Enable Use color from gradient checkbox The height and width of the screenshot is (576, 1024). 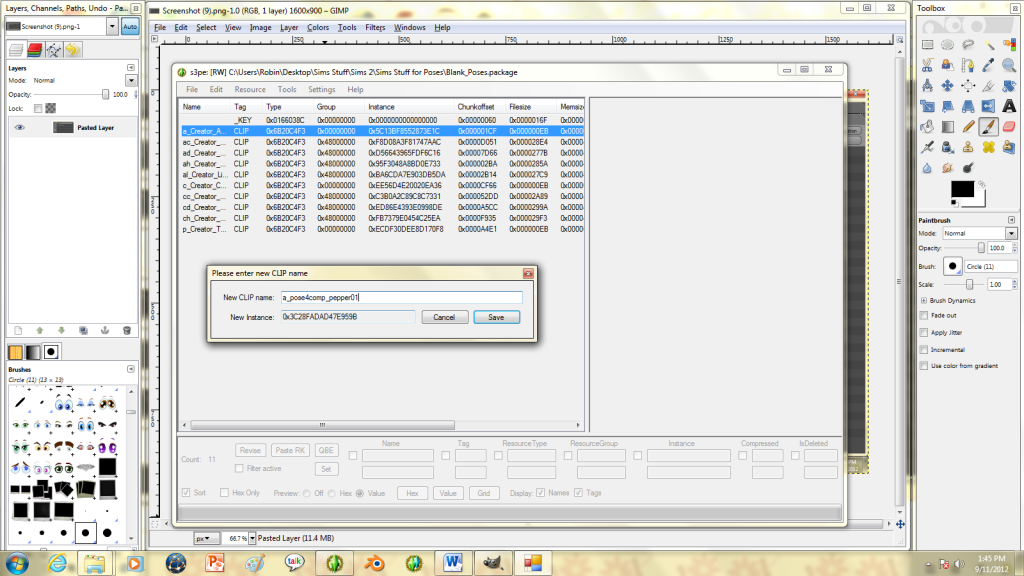click(923, 366)
